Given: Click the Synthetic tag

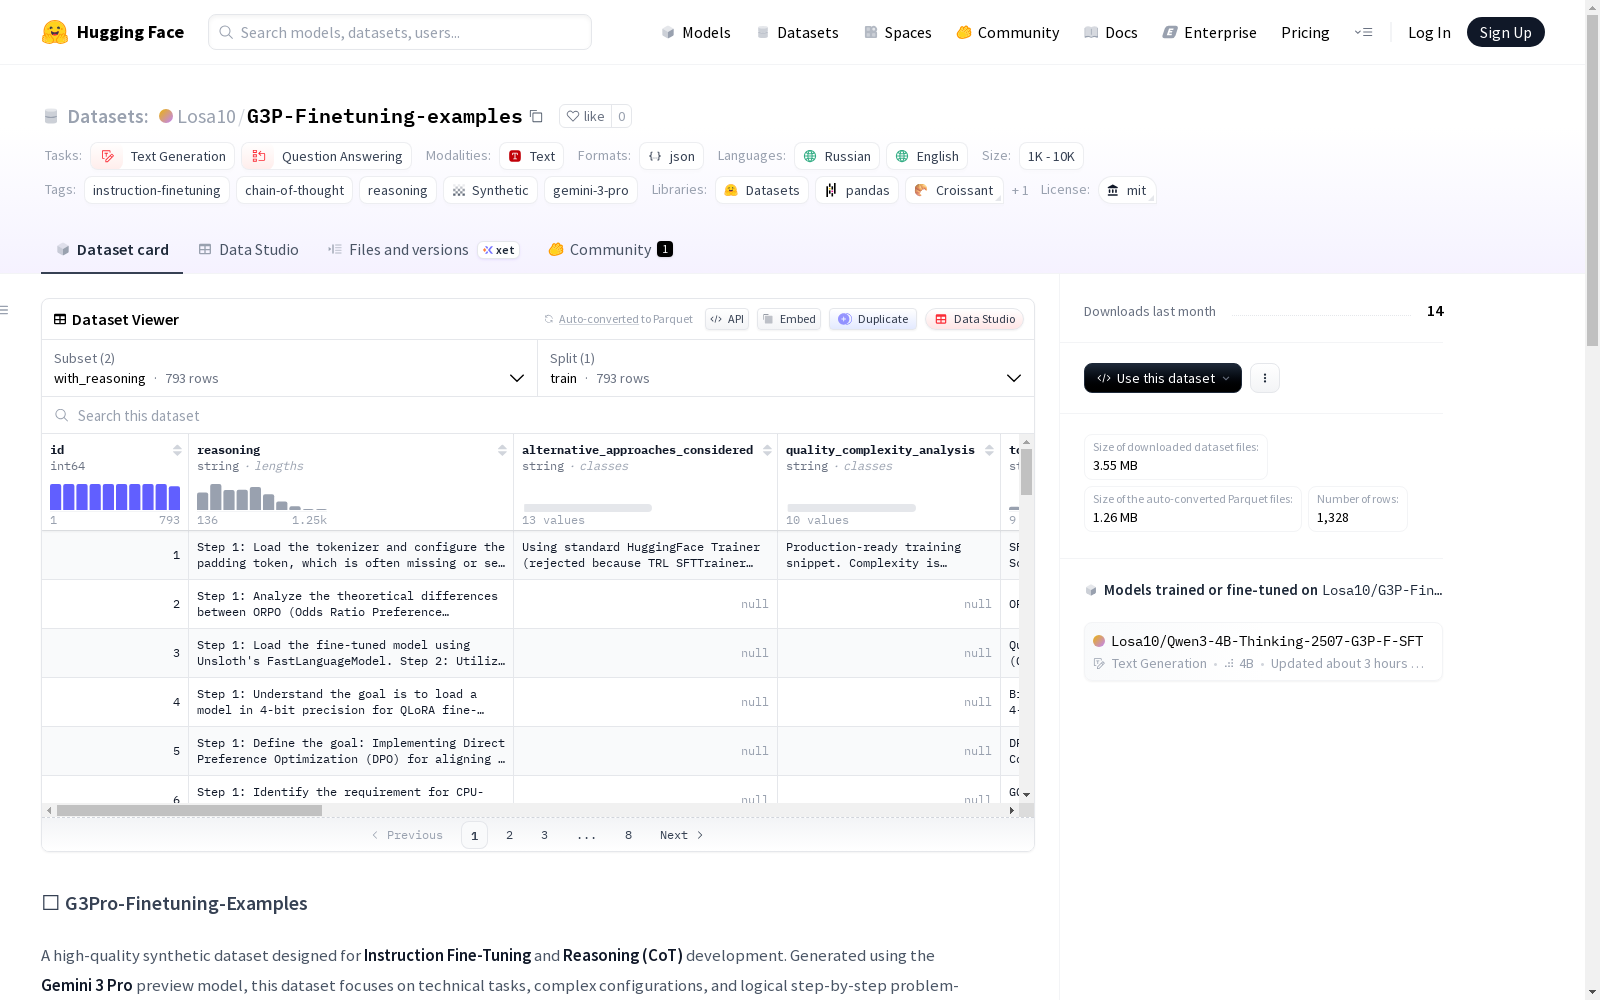Looking at the screenshot, I should (490, 190).
